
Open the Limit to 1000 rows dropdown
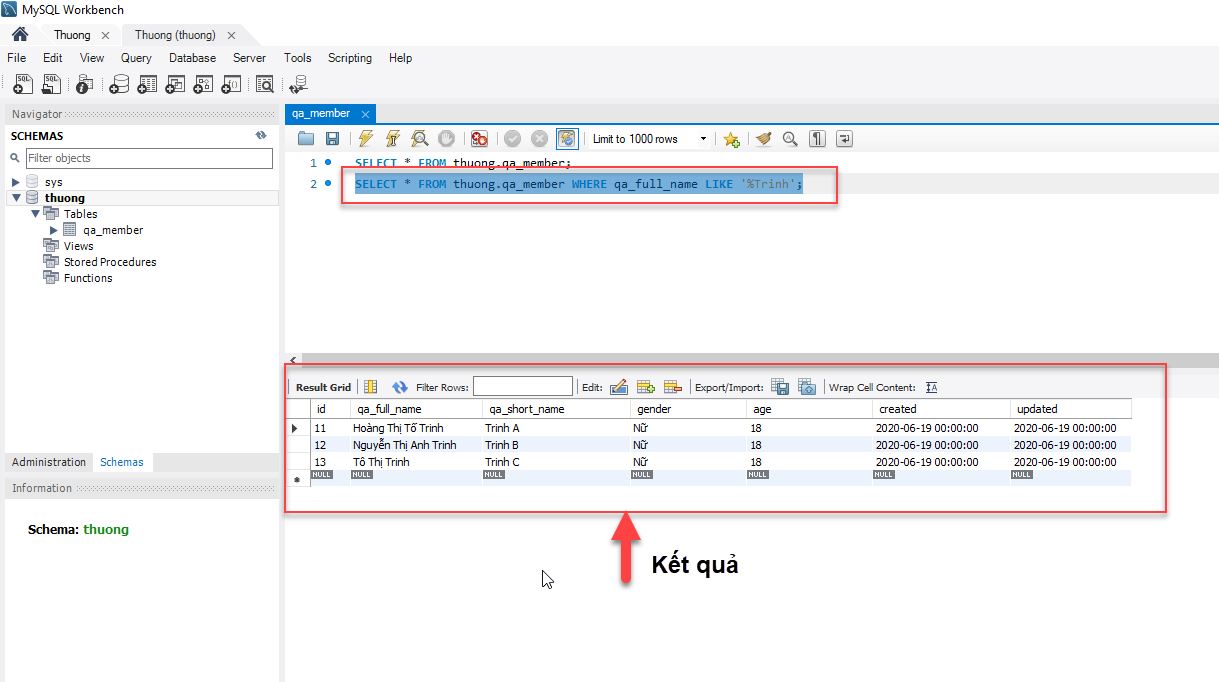tap(650, 139)
